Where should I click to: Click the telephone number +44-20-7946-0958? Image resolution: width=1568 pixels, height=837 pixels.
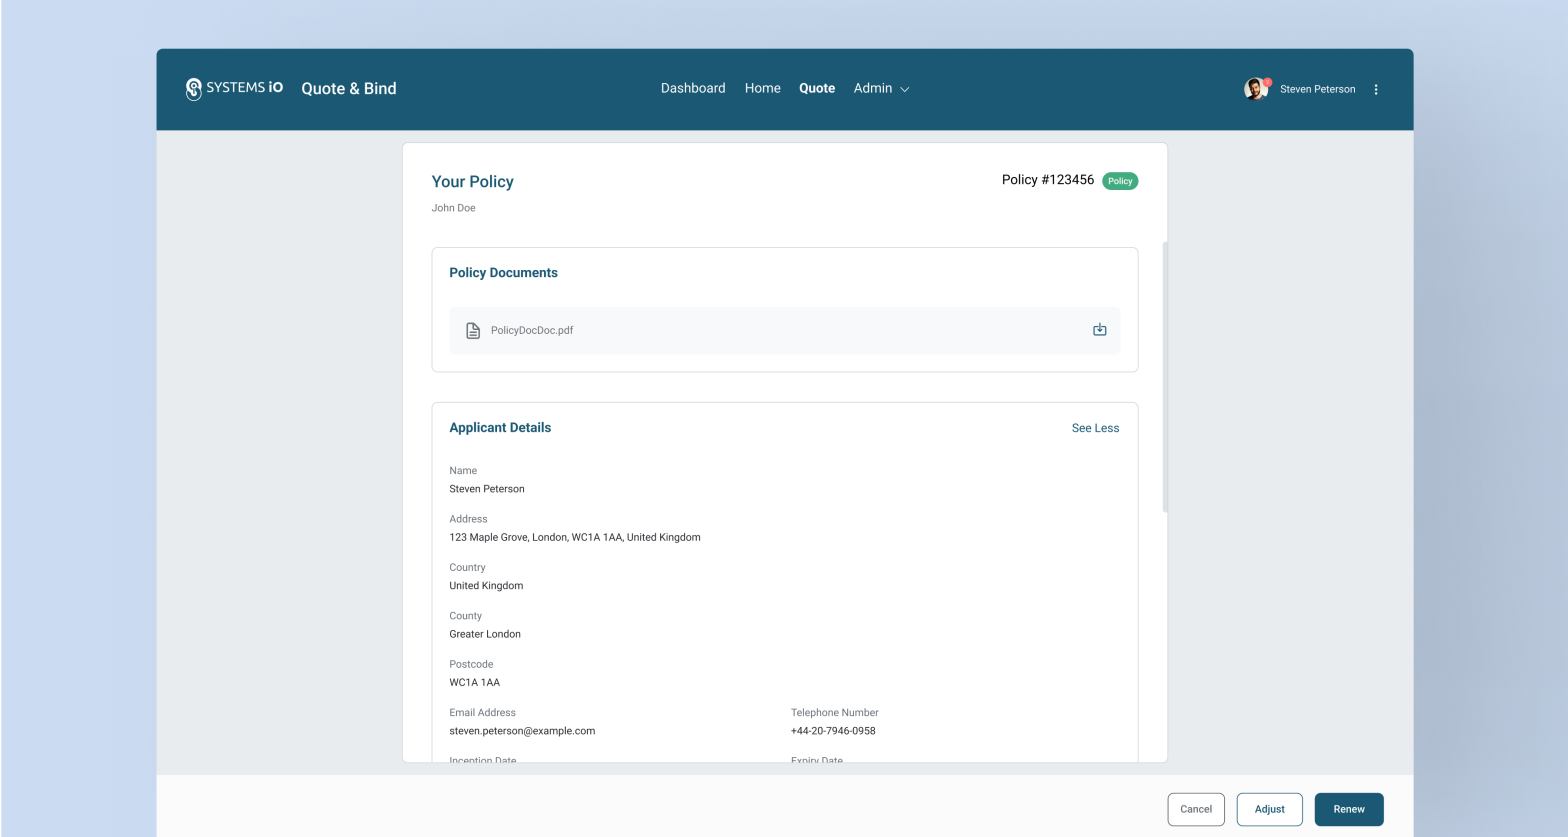(833, 731)
